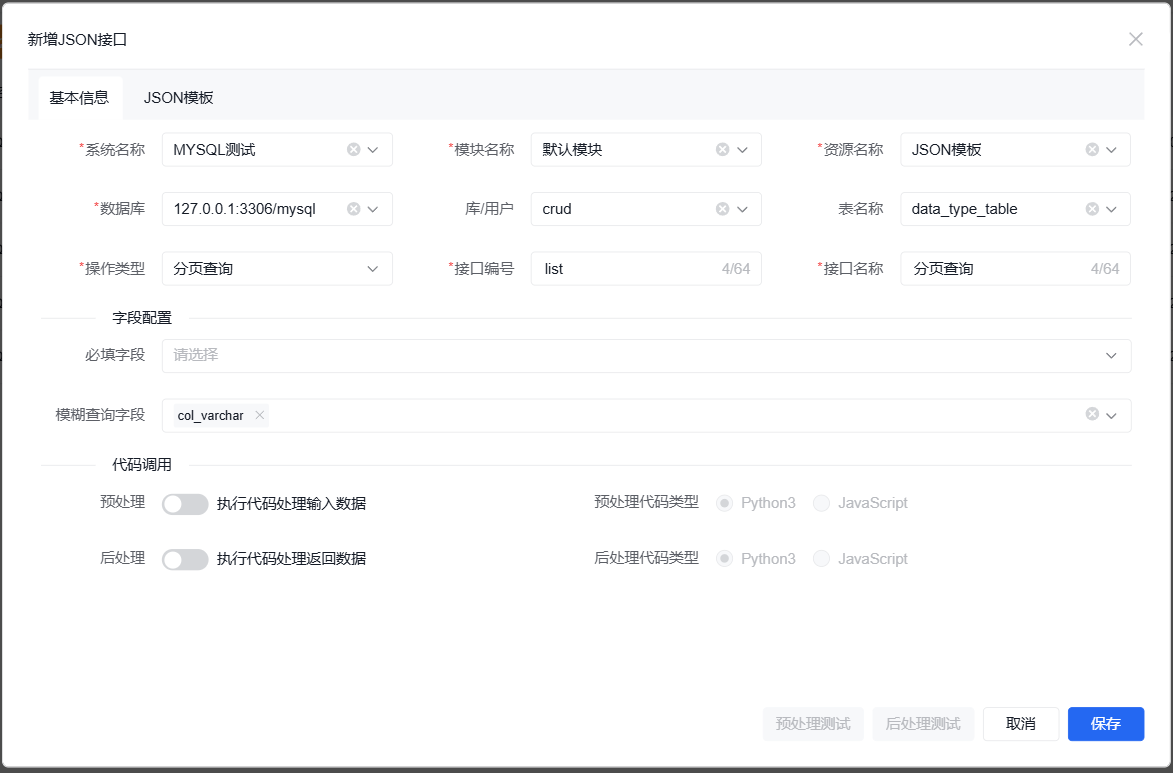
Task: Expand the 系统名称 dropdown arrow
Action: tap(373, 150)
